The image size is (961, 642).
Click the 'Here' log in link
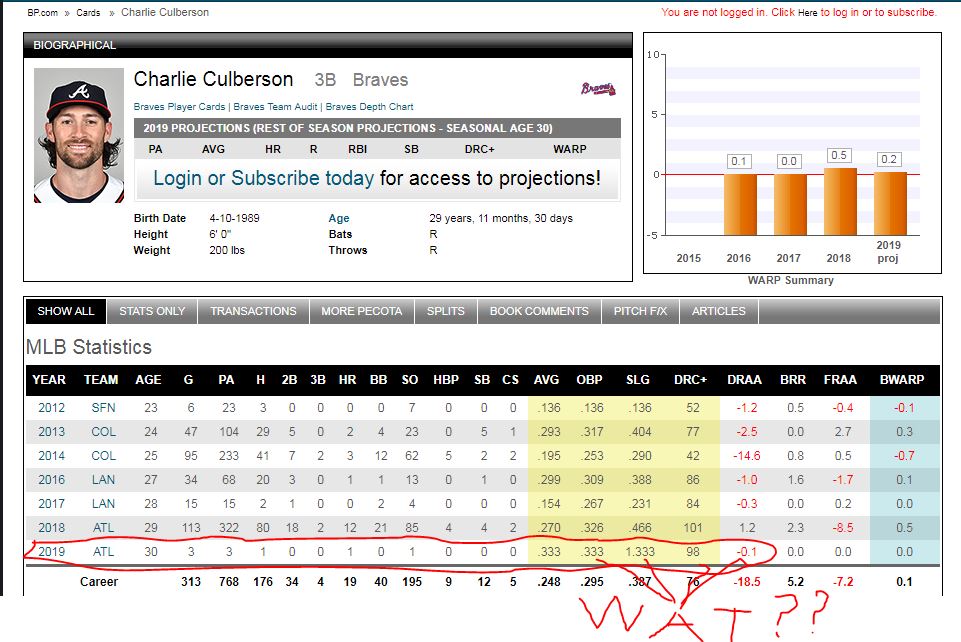(x=807, y=13)
